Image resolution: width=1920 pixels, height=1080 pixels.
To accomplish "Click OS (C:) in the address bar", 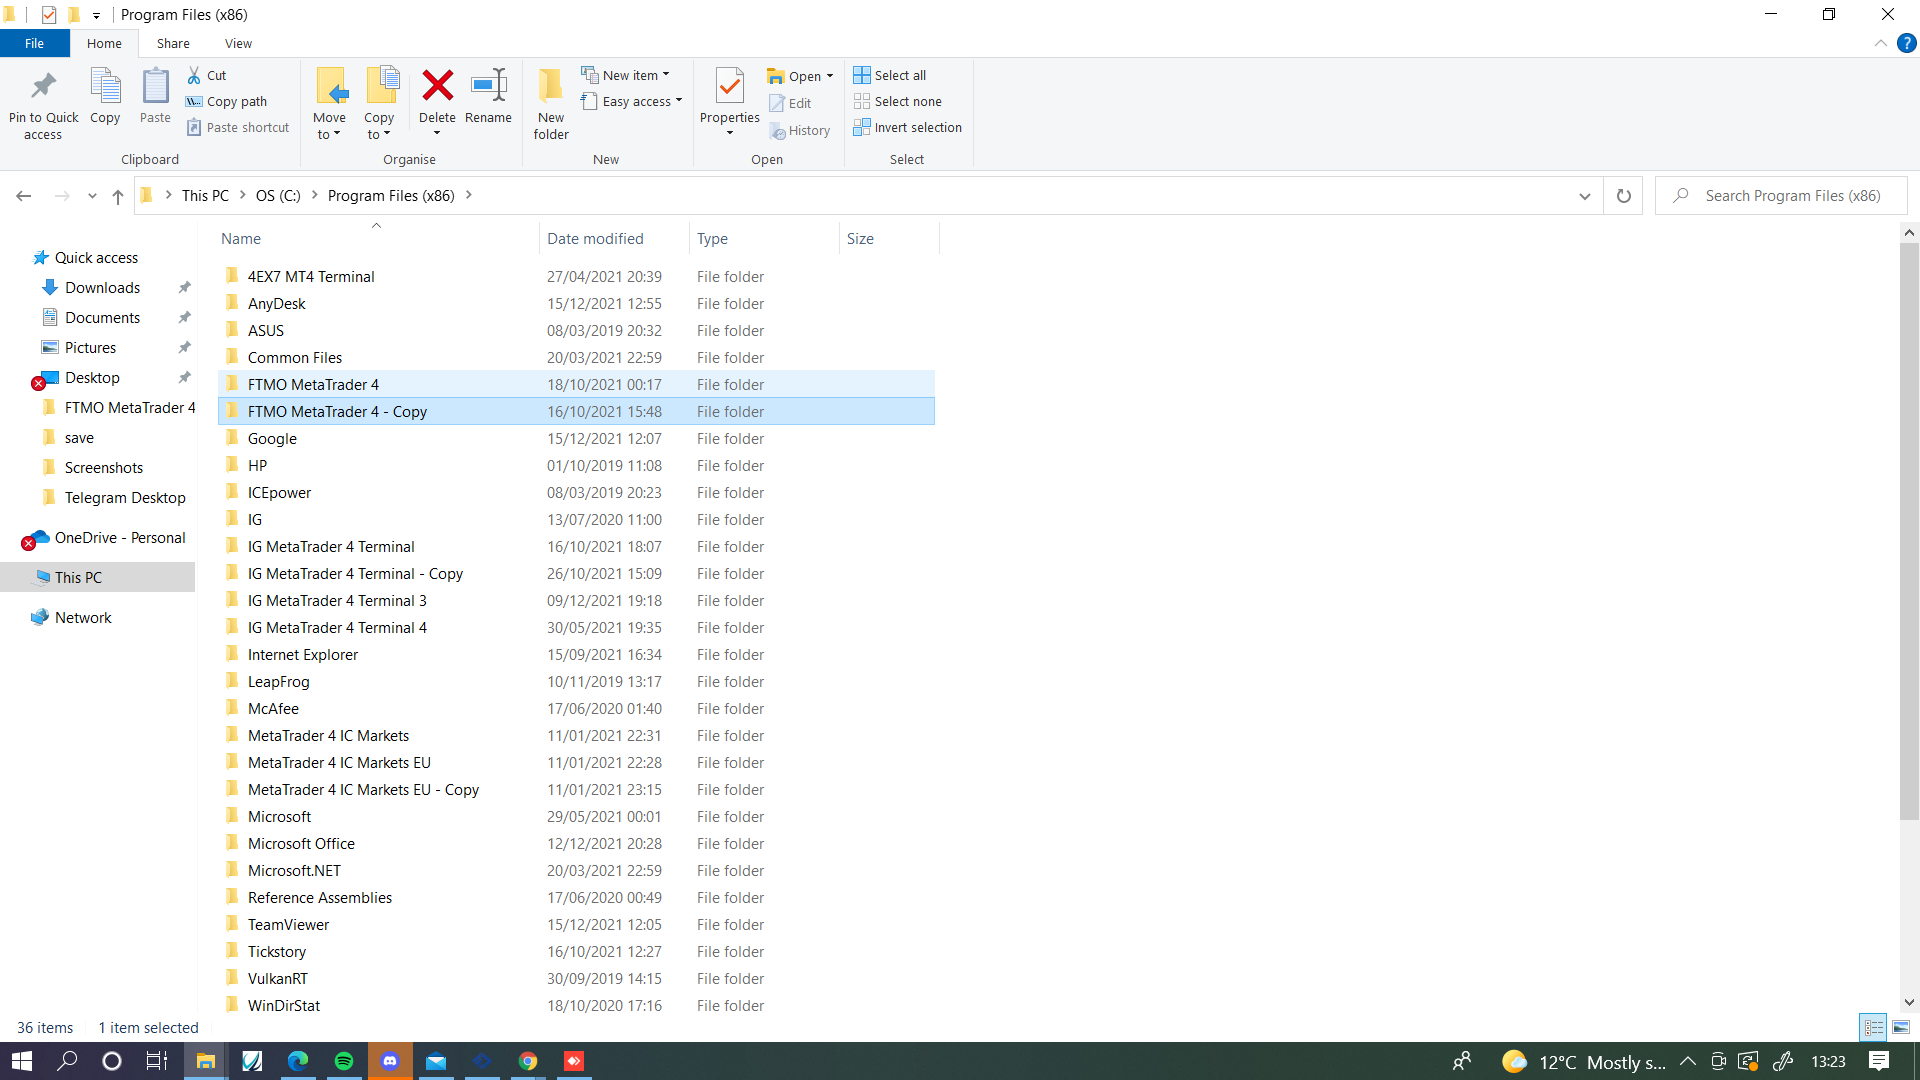I will click(x=278, y=196).
